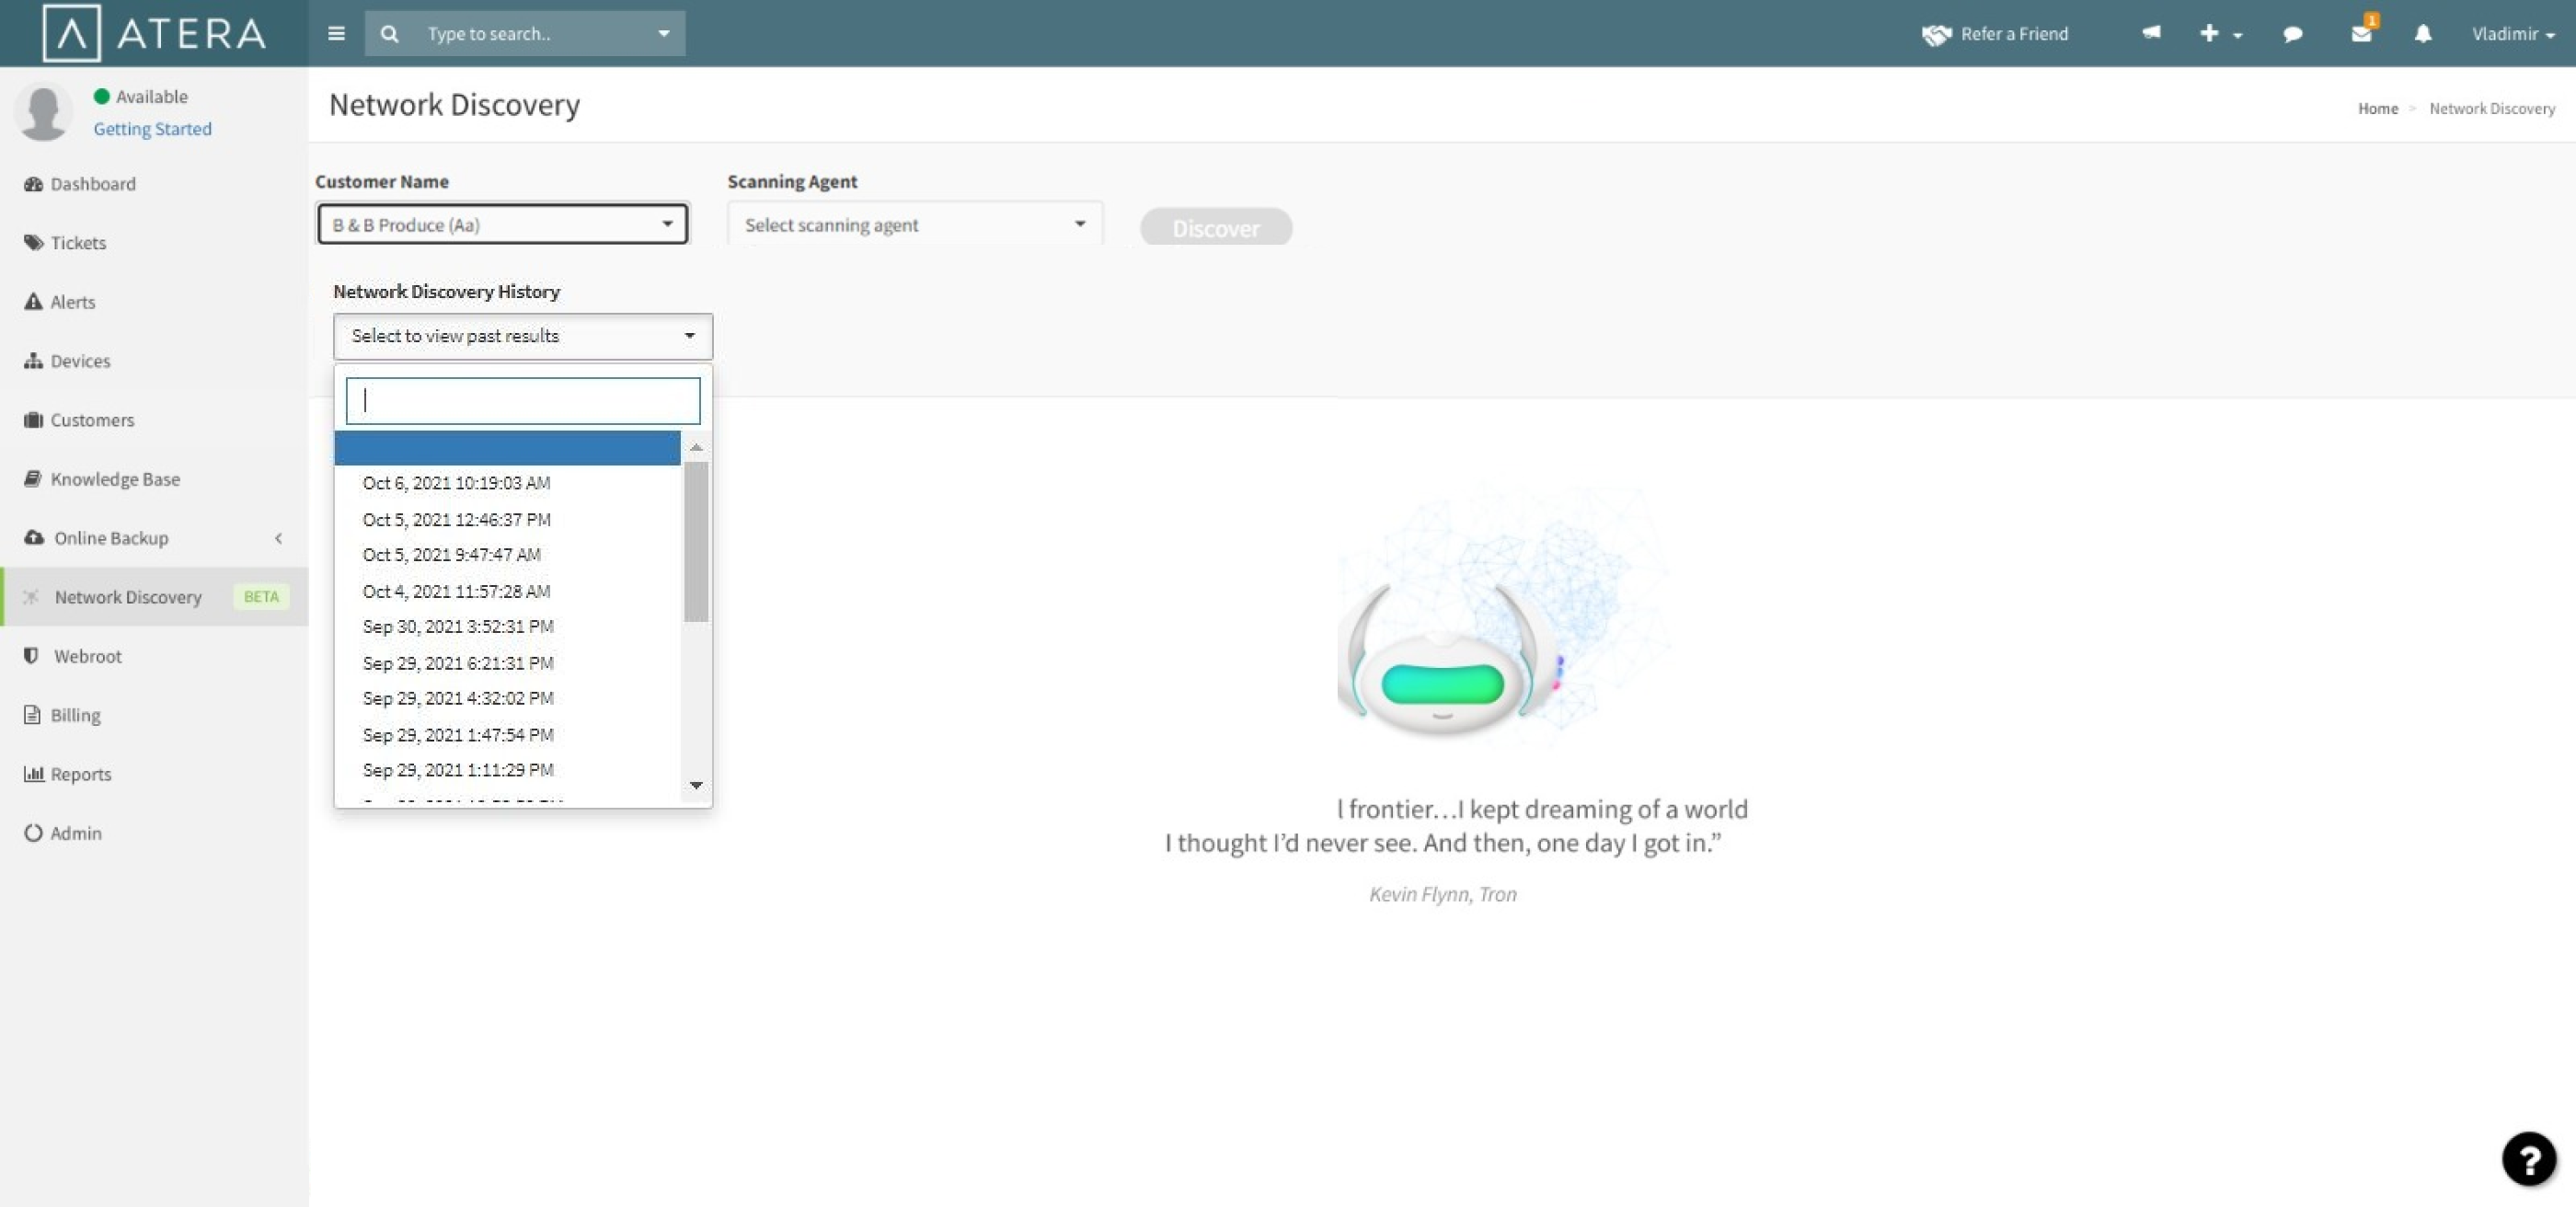Viewport: 2576px width, 1207px height.
Task: Click the Network Discovery sidebar icon
Action: (31, 596)
